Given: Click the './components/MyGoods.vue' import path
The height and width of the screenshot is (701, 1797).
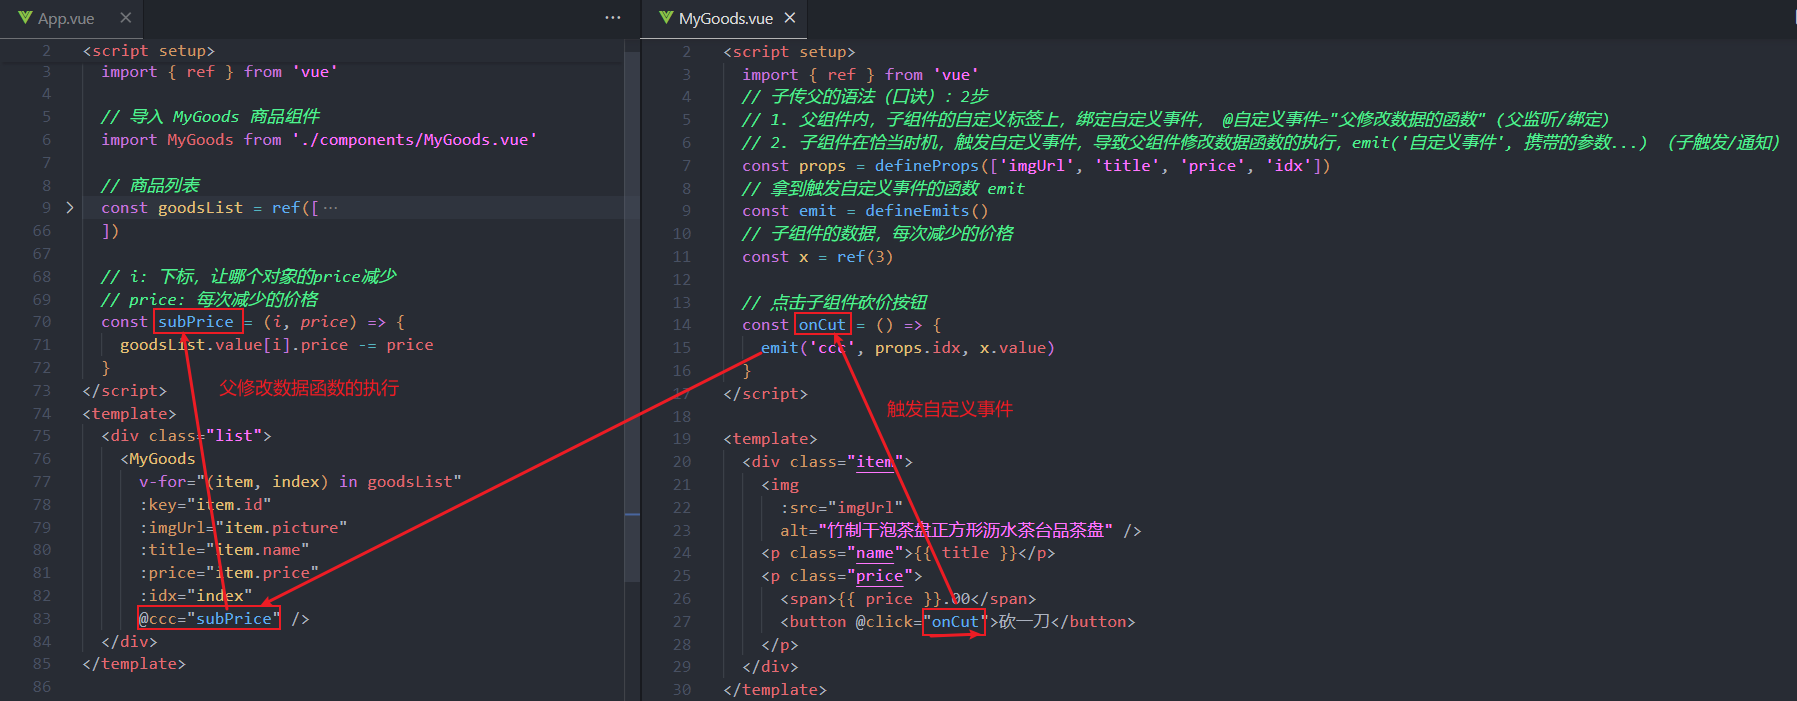Looking at the screenshot, I should (x=414, y=140).
